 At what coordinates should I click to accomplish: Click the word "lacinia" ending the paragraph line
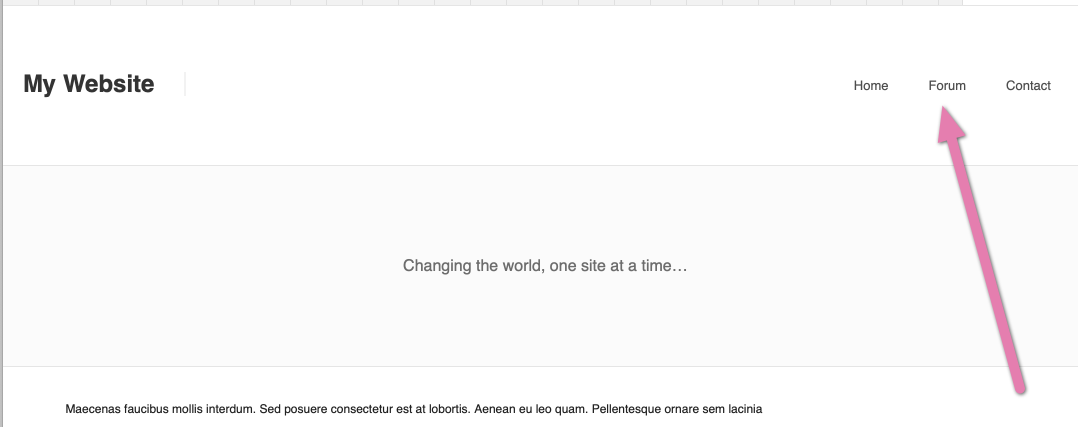pos(742,409)
